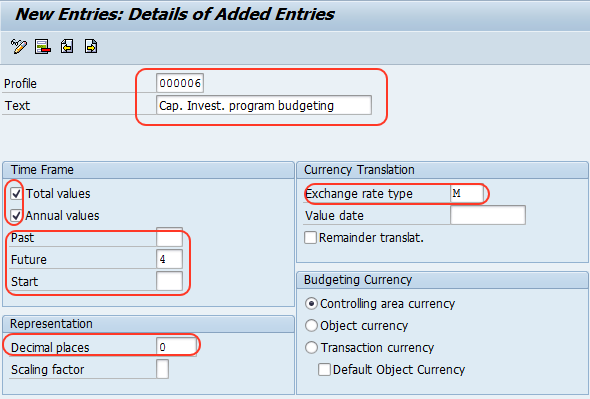Click the Future field containing 4
The image size is (590, 399).
point(169,259)
